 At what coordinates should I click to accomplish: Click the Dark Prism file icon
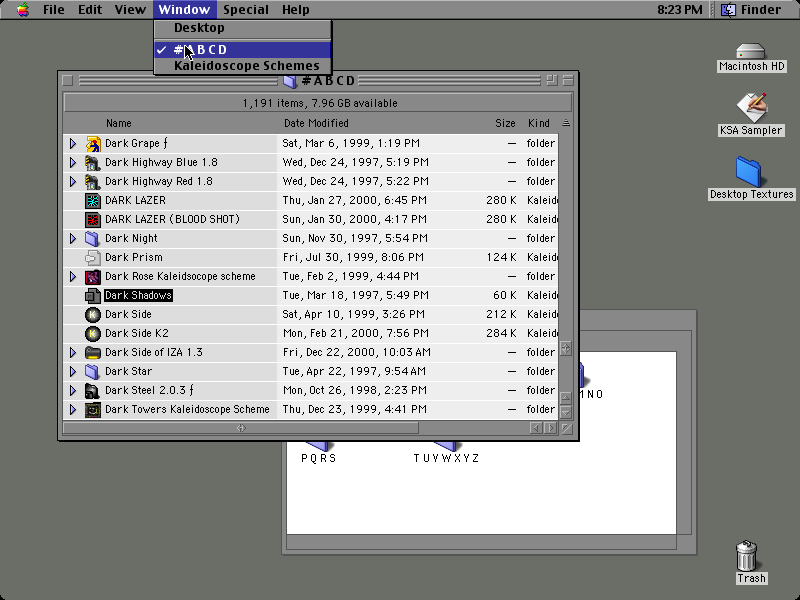click(93, 257)
